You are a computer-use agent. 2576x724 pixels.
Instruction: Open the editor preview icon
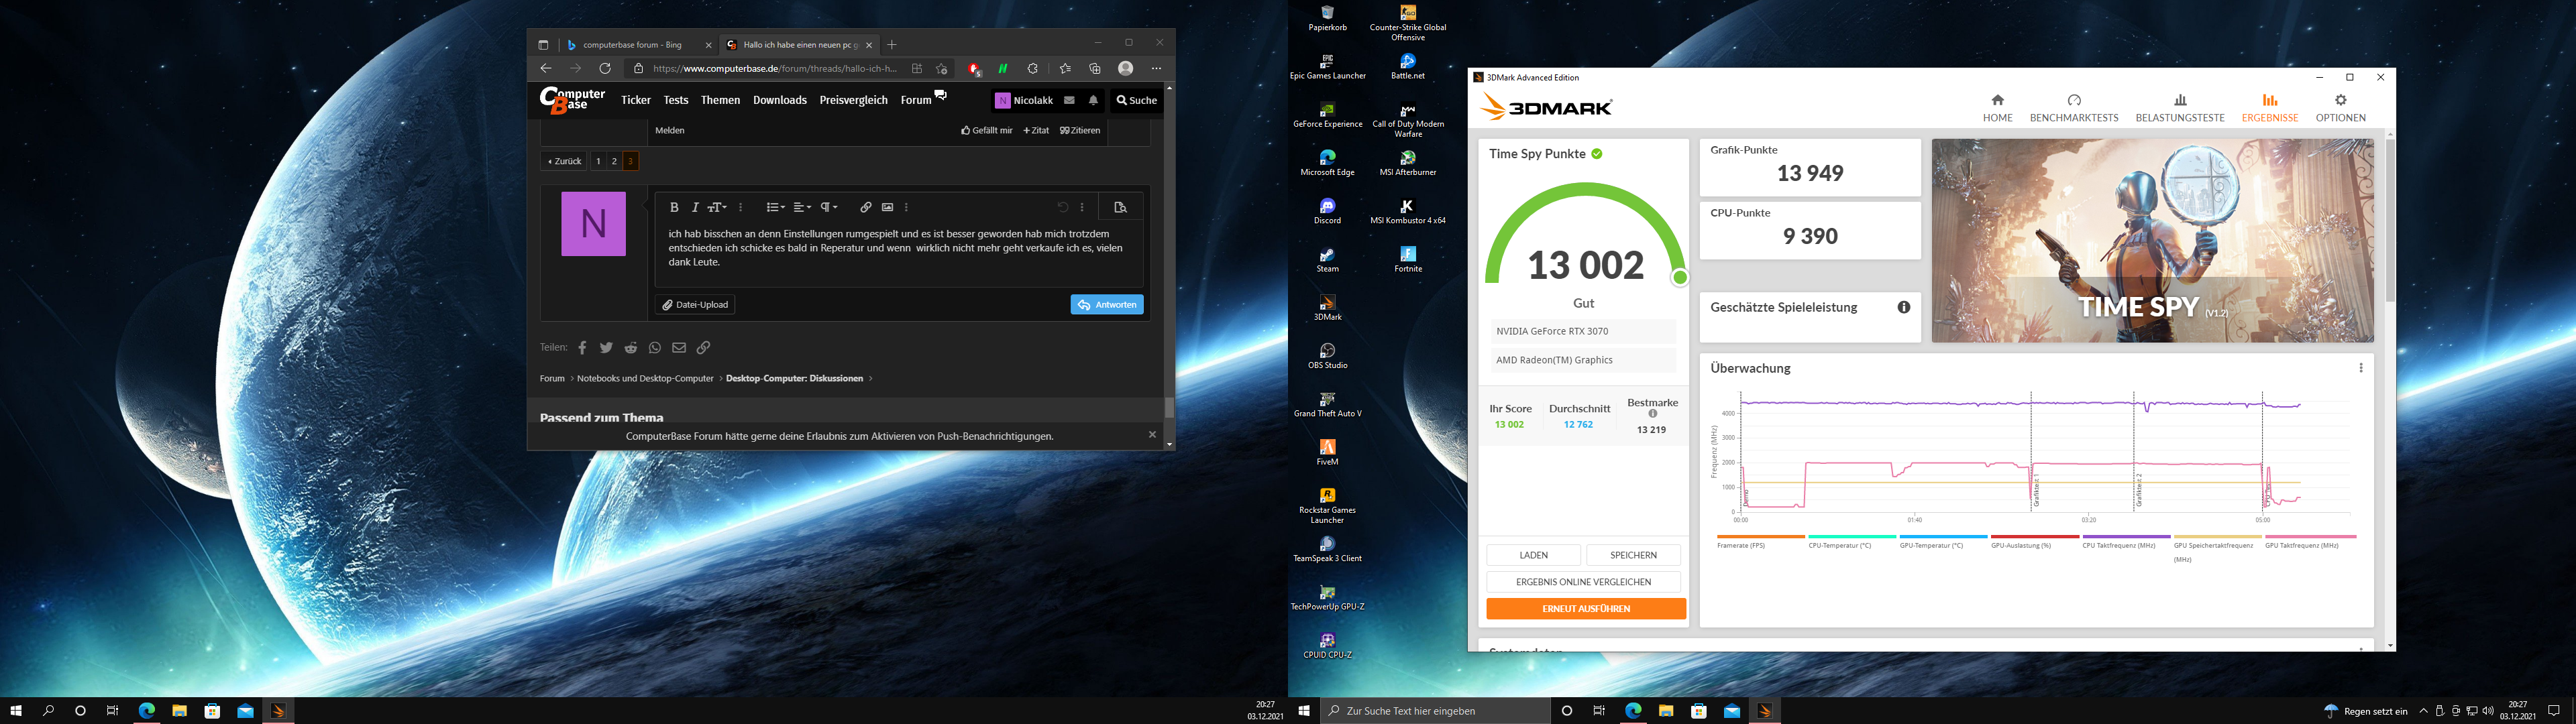coord(1120,207)
